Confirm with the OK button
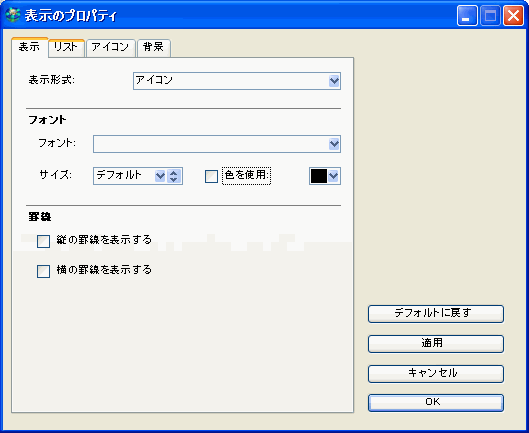The width and height of the screenshot is (529, 433). tap(436, 403)
